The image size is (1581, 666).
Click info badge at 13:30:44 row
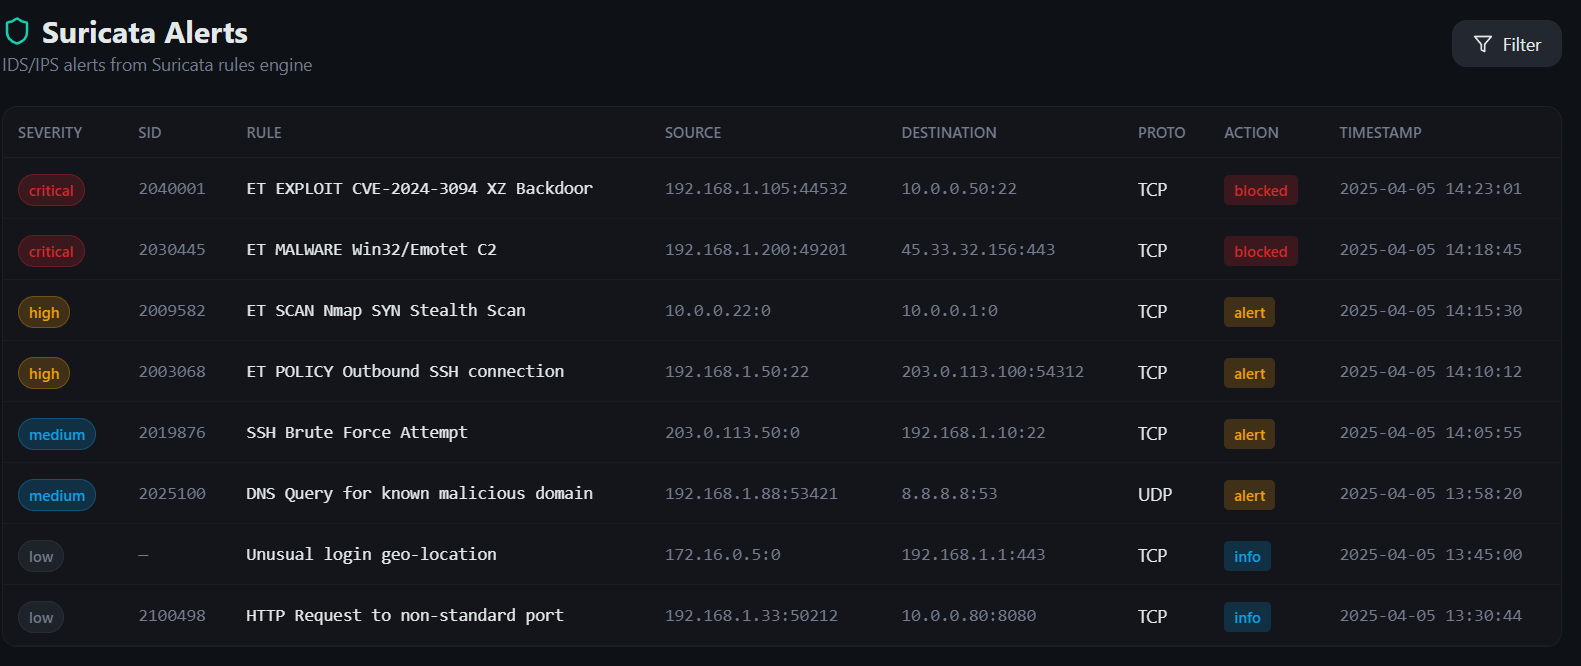click(1247, 617)
